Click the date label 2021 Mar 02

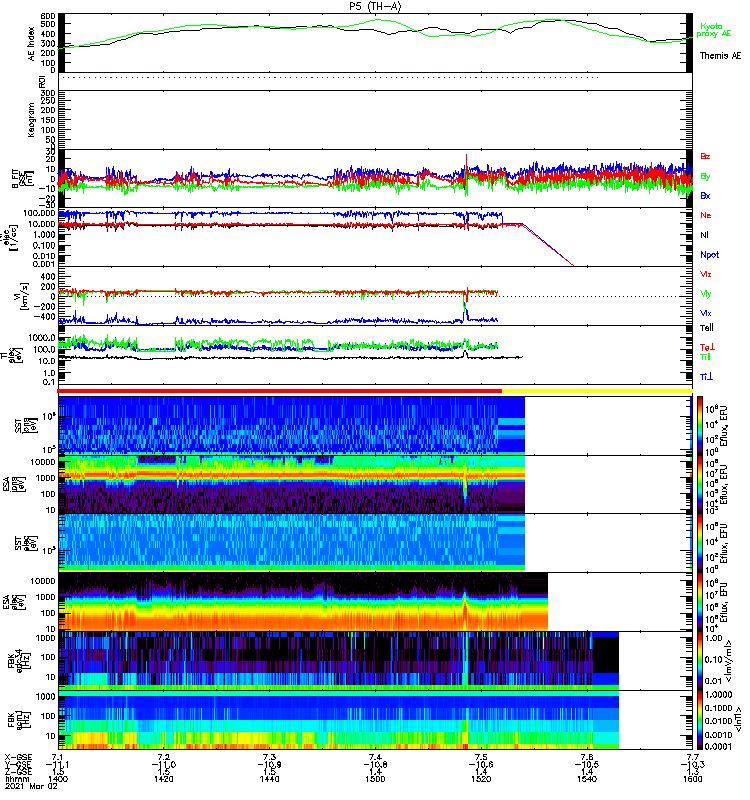click(x=31, y=786)
